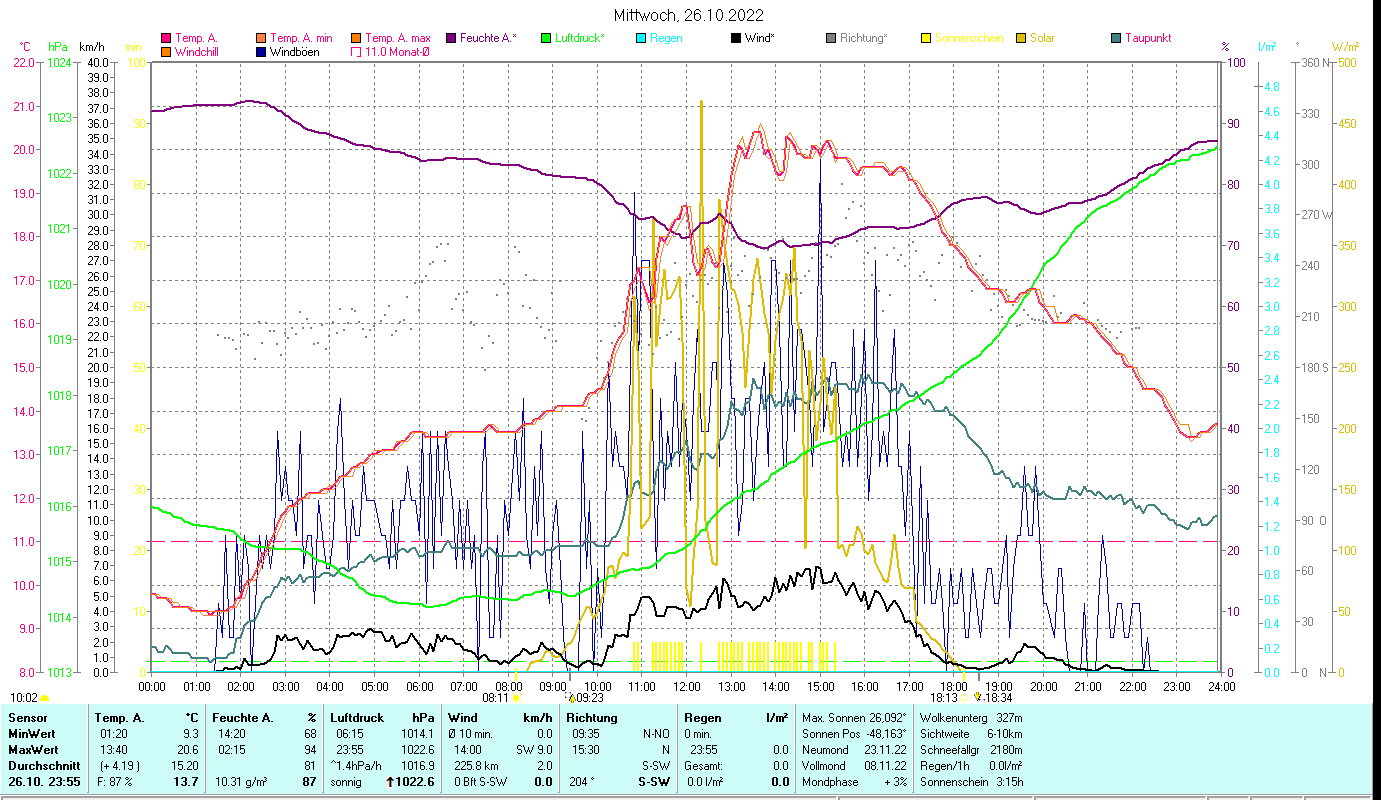Click the Feuchte A.* legend label
1381x800 pixels.
(488, 38)
